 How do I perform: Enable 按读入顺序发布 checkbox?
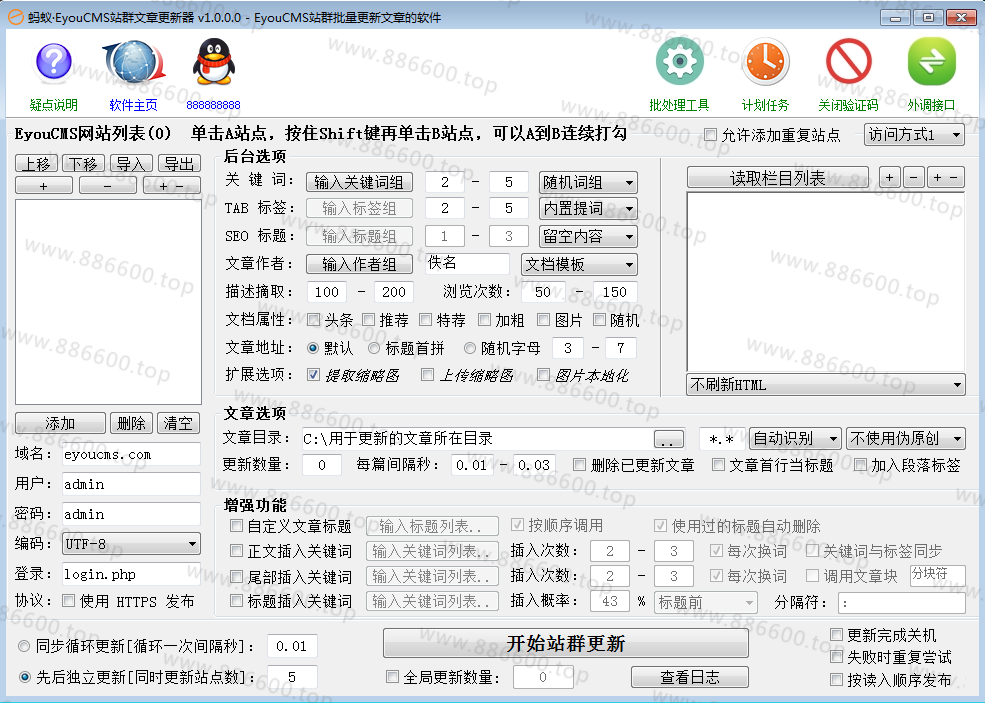tap(836, 679)
